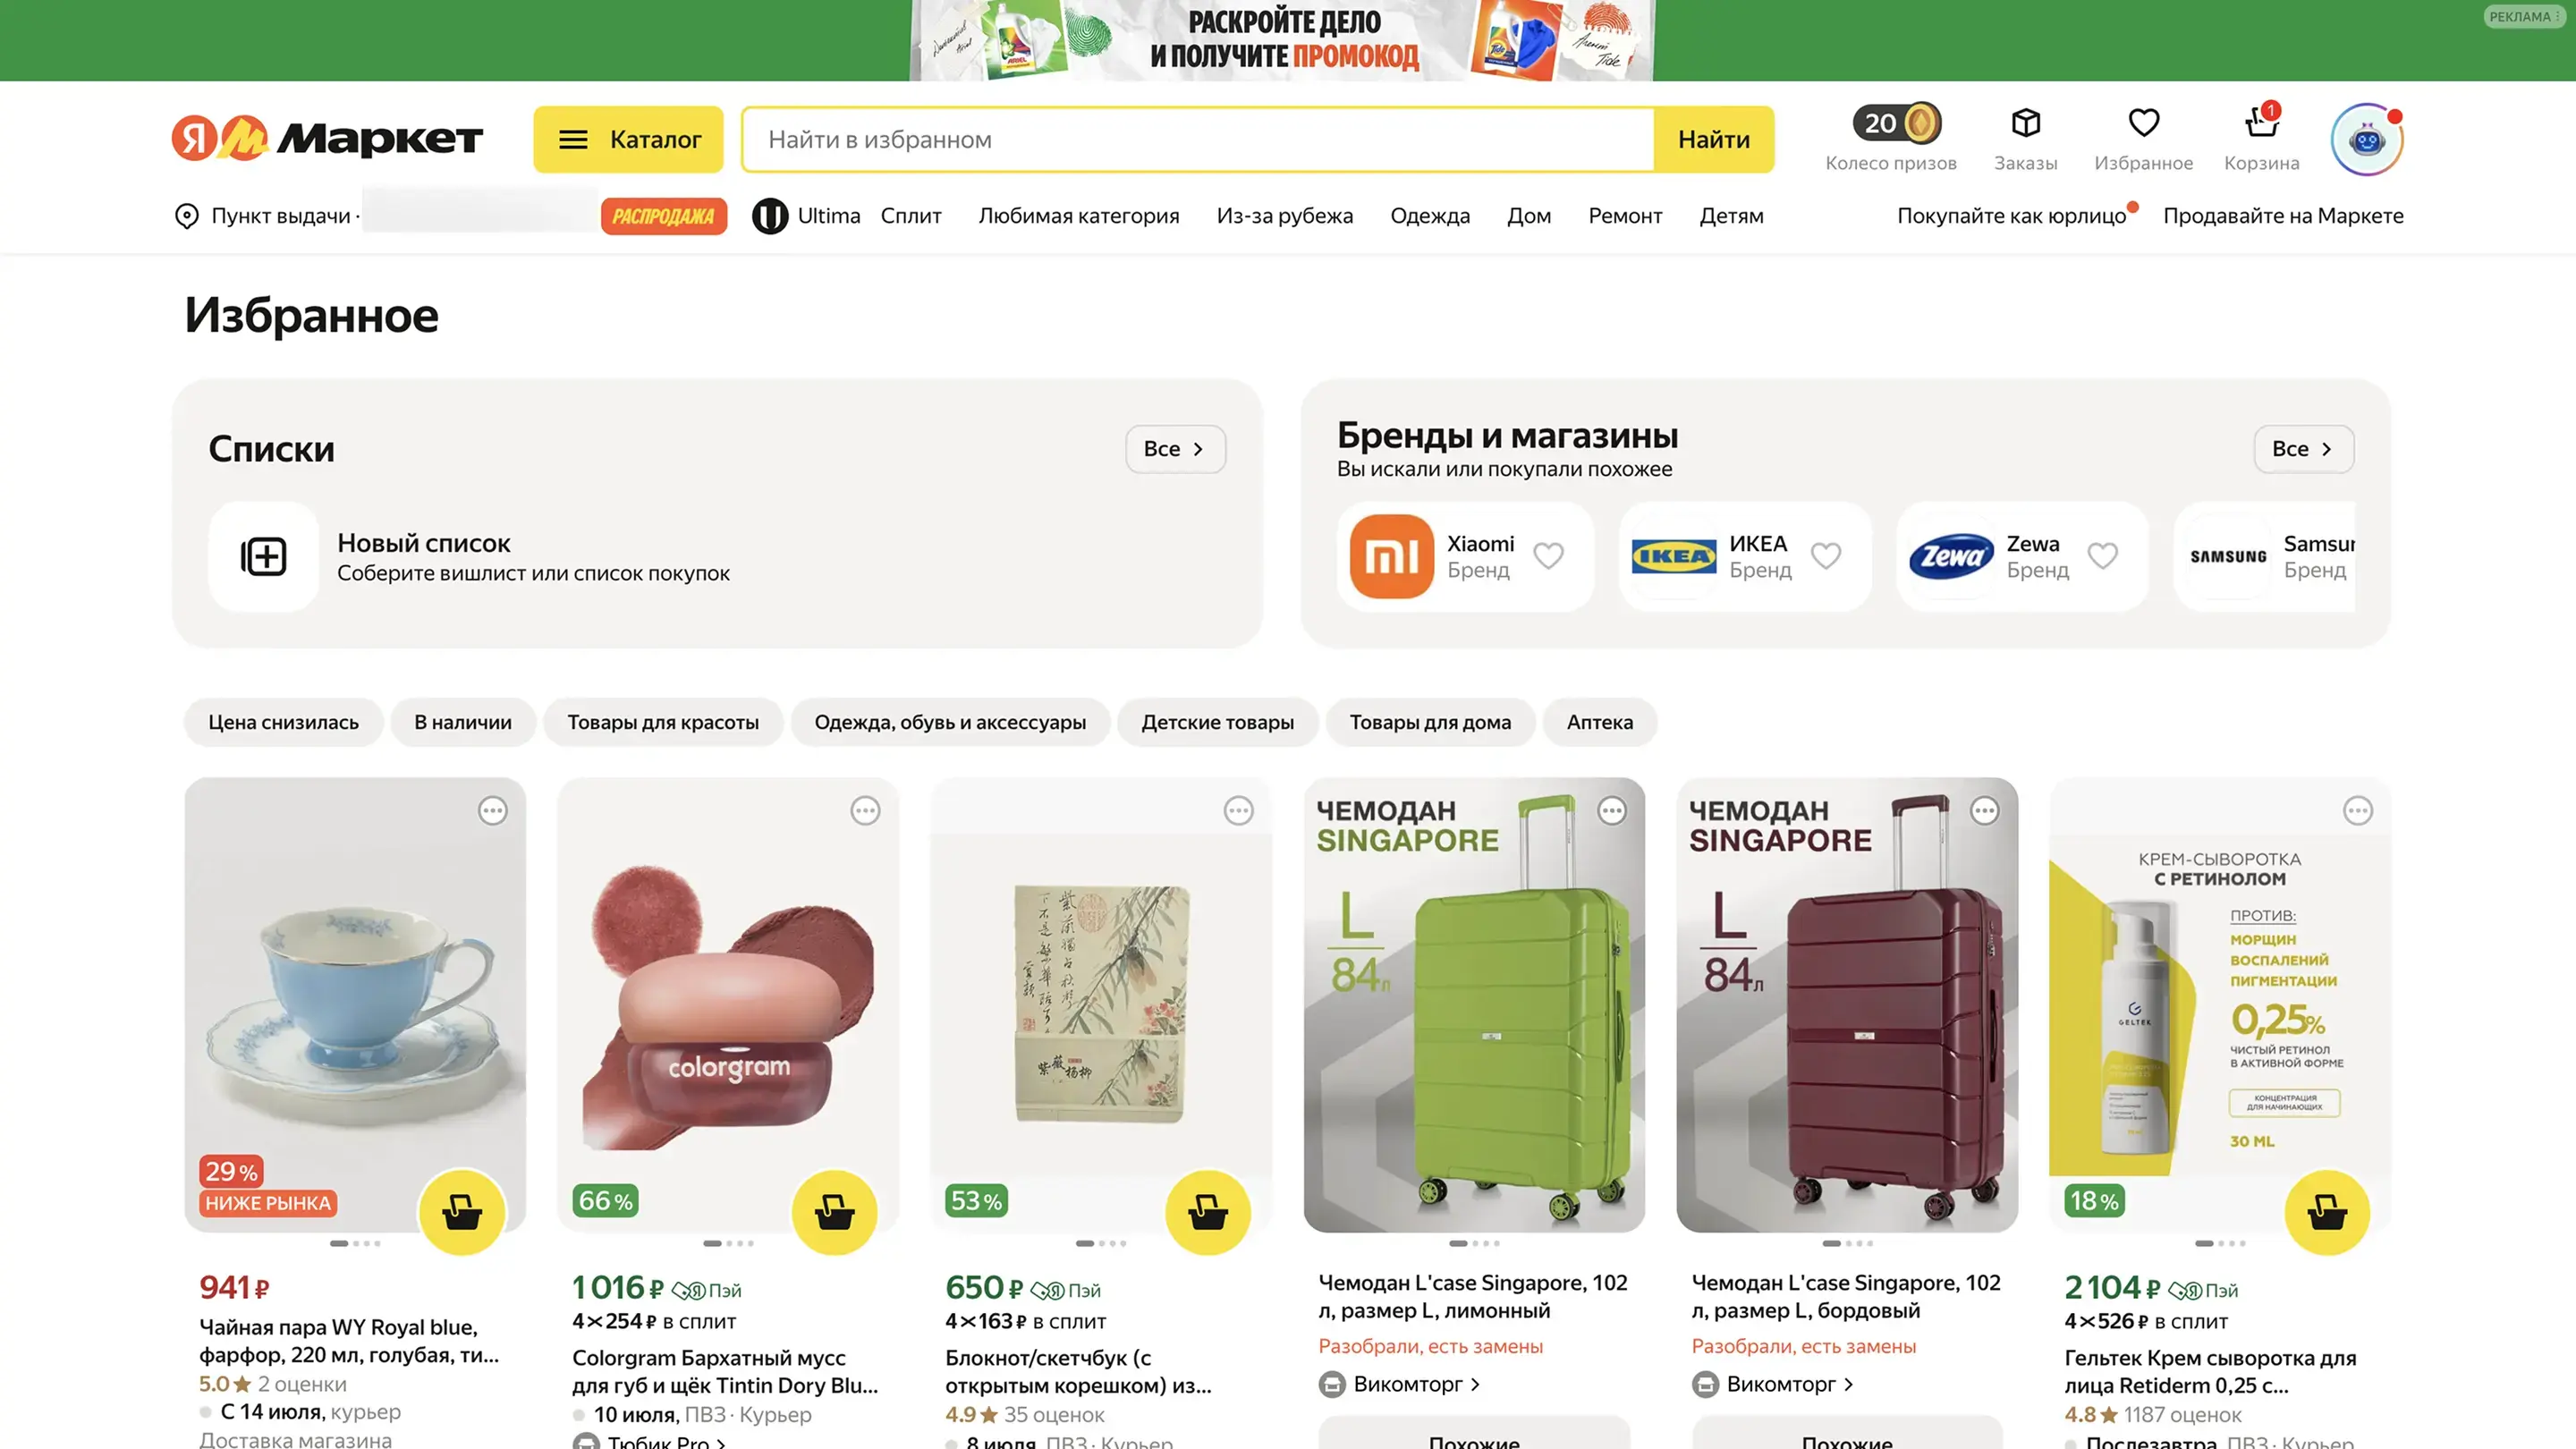Image resolution: width=2576 pixels, height=1449 pixels.
Task: Open the Каталог menu
Action: [628, 139]
